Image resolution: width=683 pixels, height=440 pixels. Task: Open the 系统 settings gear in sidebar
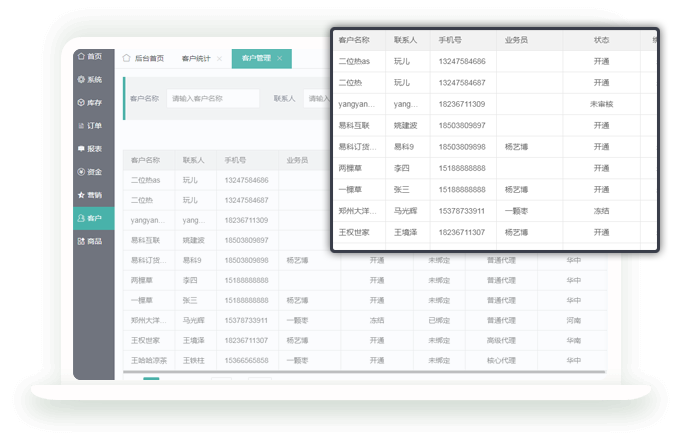(x=91, y=80)
